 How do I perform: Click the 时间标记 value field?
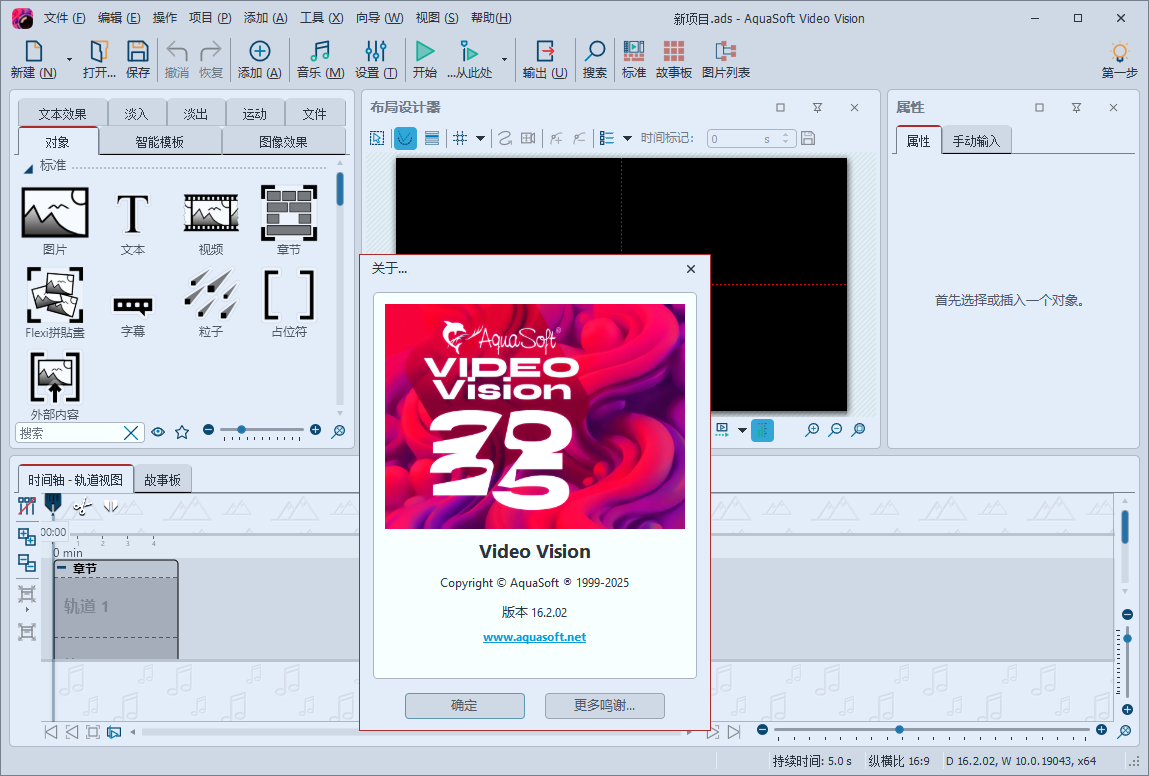point(742,138)
